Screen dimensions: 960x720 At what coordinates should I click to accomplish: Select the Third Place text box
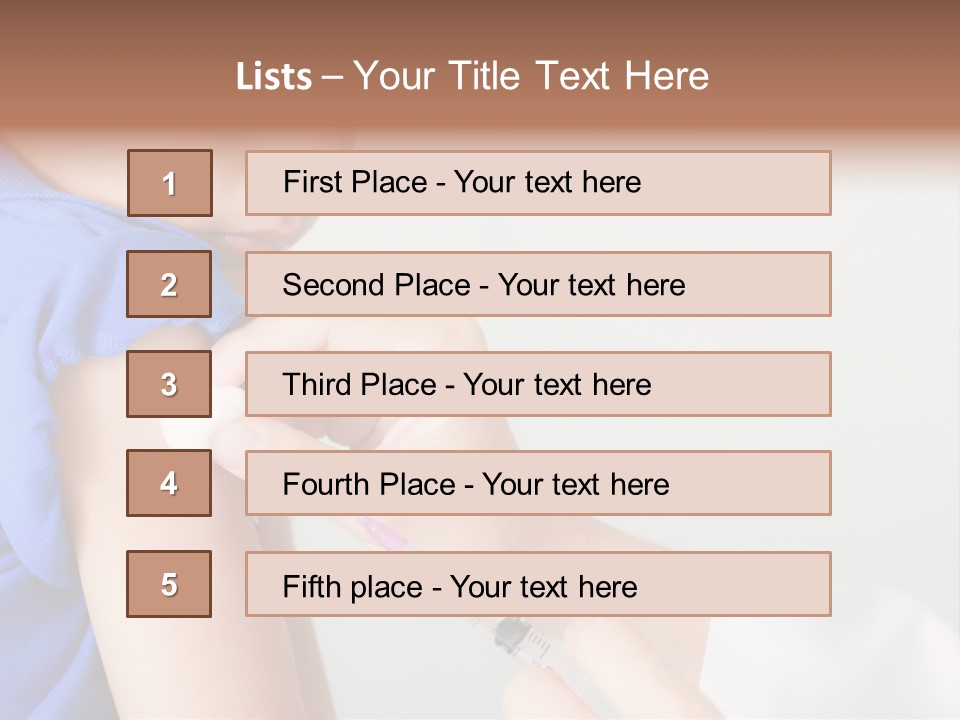pos(538,384)
